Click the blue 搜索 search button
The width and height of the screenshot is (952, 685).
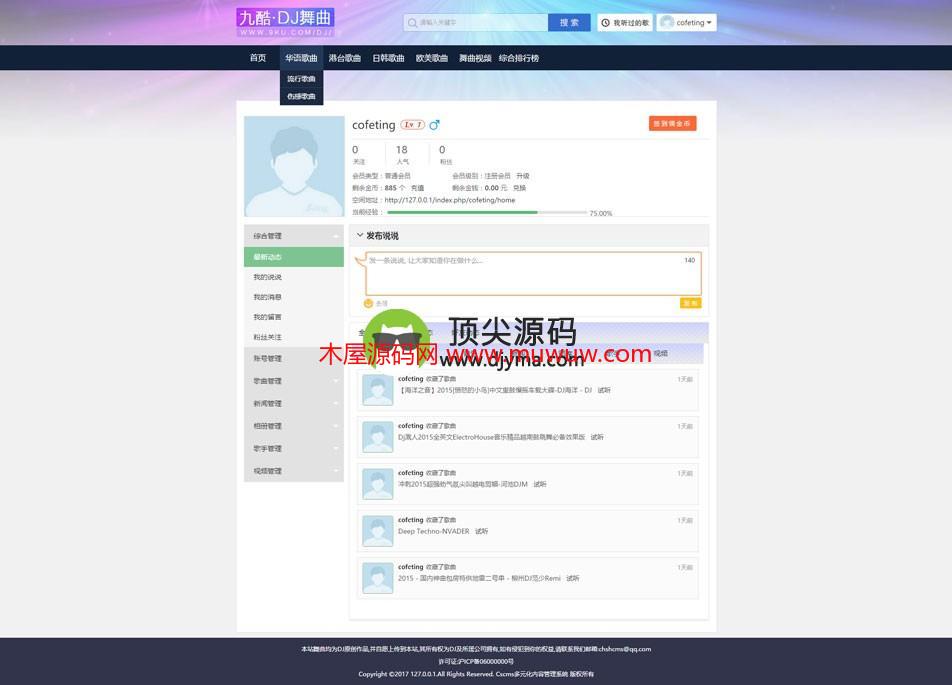pyautogui.click(x=569, y=22)
